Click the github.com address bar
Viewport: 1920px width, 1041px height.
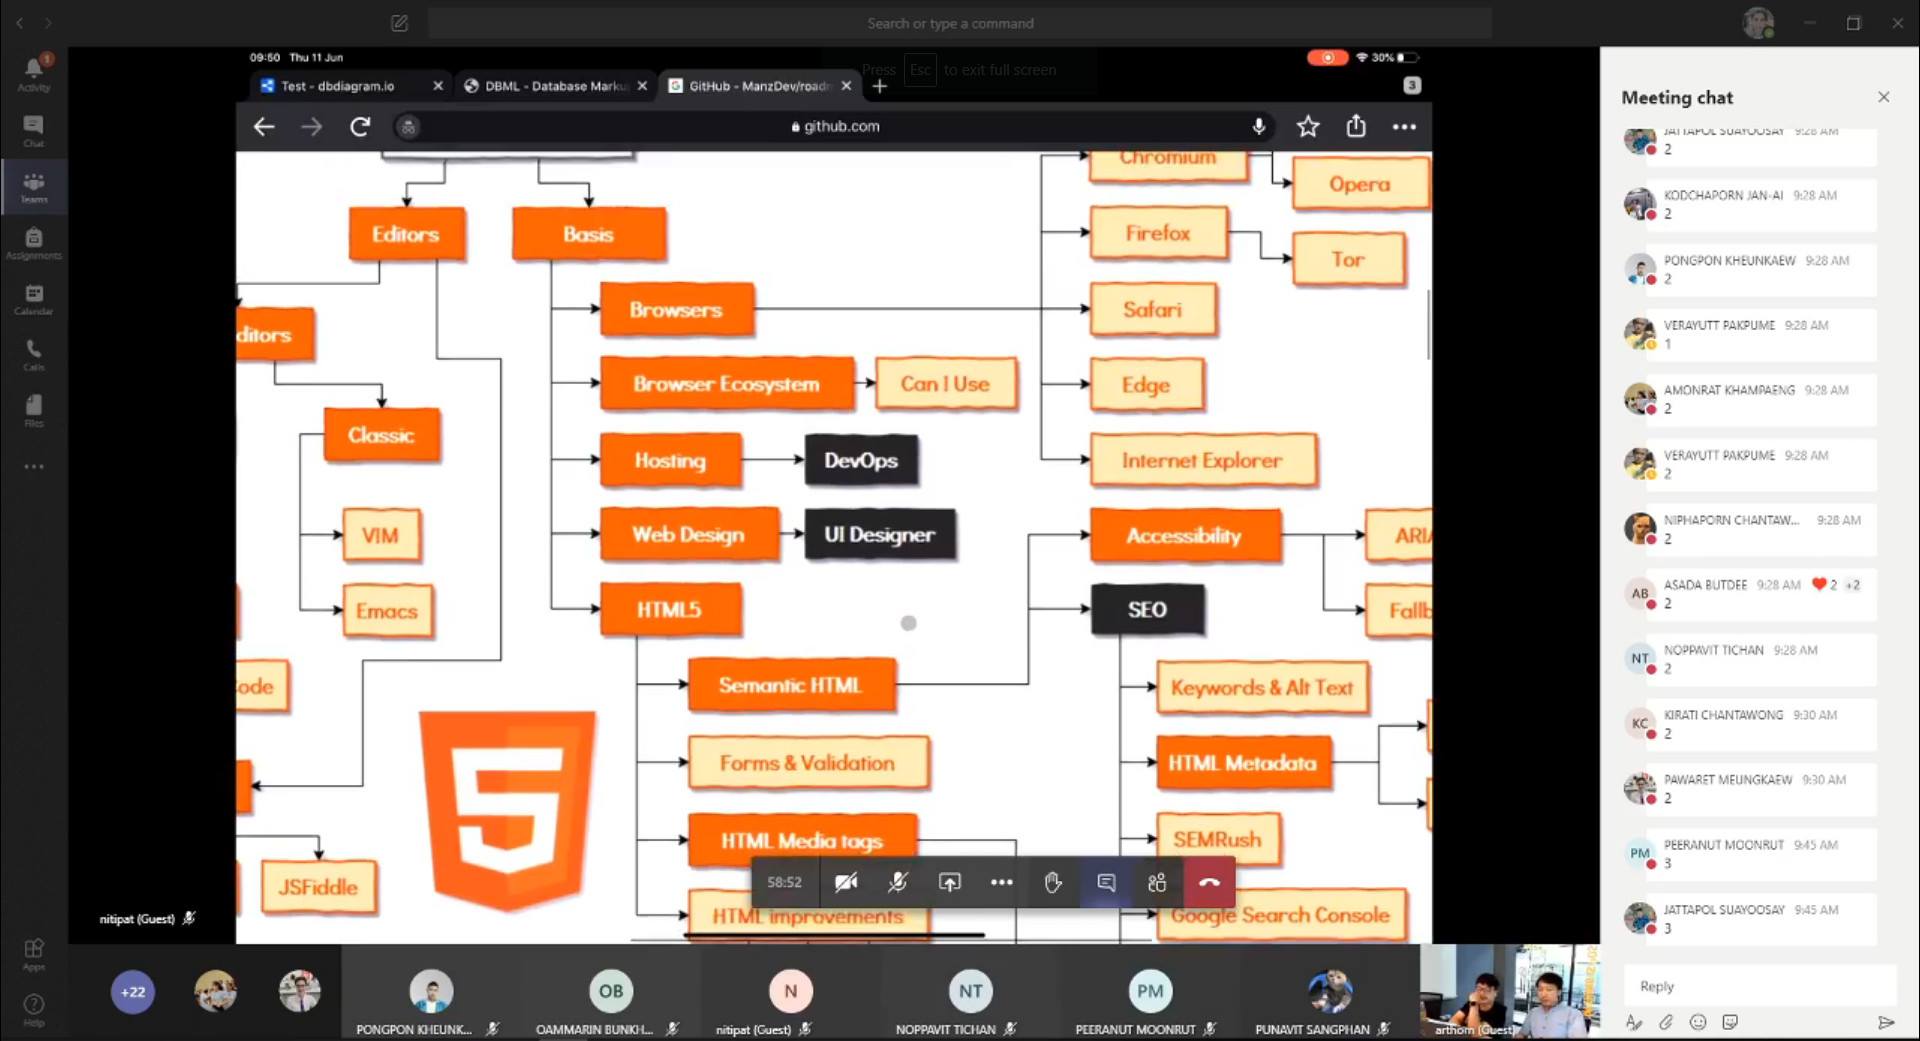835,126
